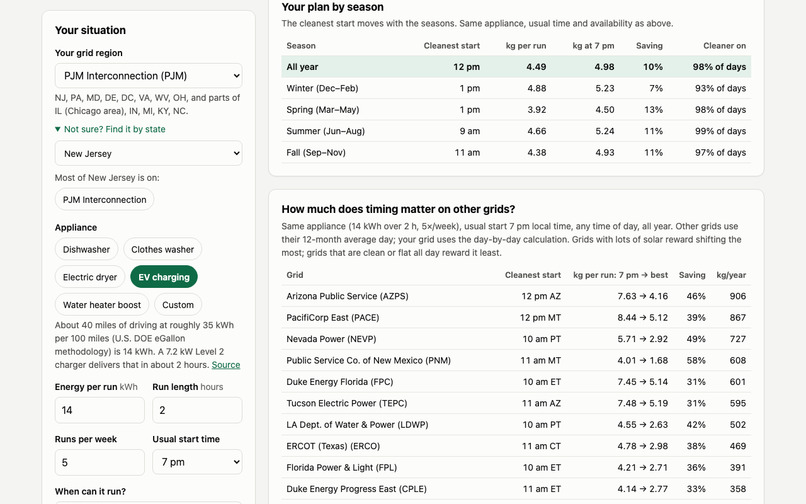Open the Usual start time dropdown
The width and height of the screenshot is (806, 504).
point(197,462)
